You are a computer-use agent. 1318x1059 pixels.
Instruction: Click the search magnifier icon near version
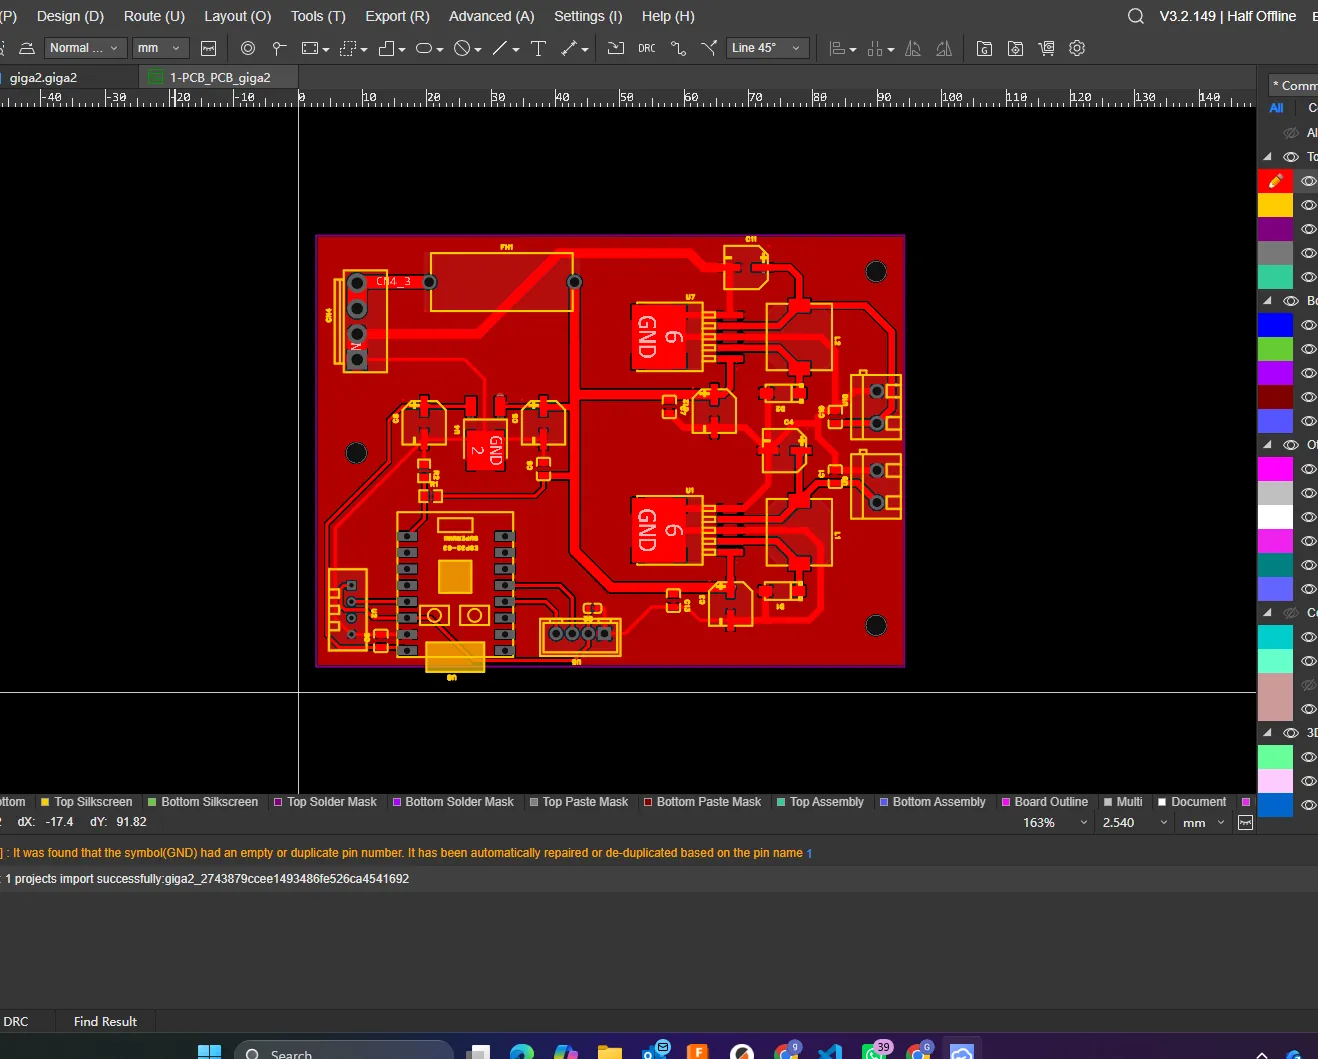tap(1135, 16)
